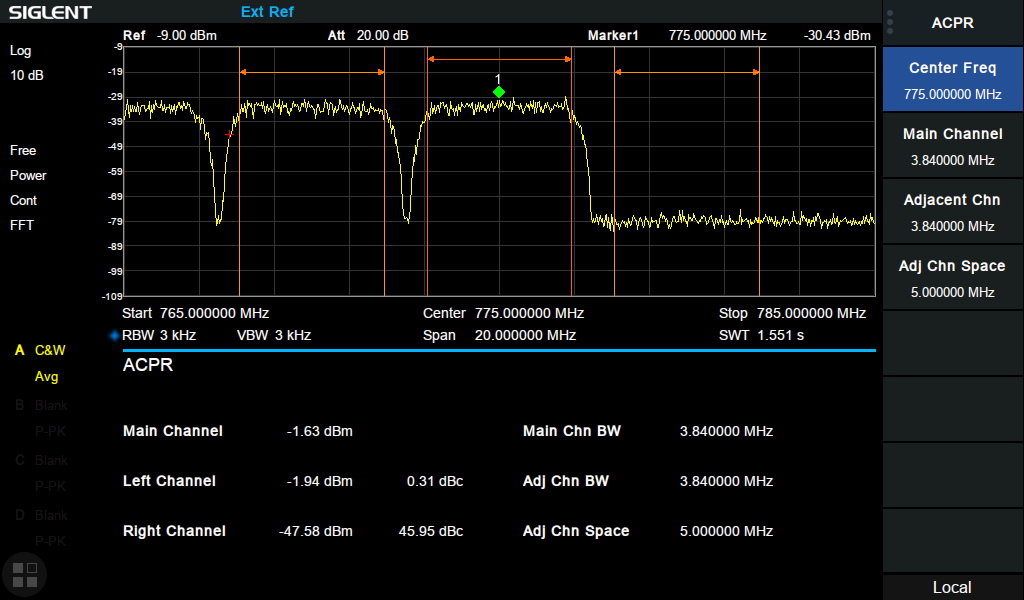Click the Ext Ref indicator

[x=267, y=12]
